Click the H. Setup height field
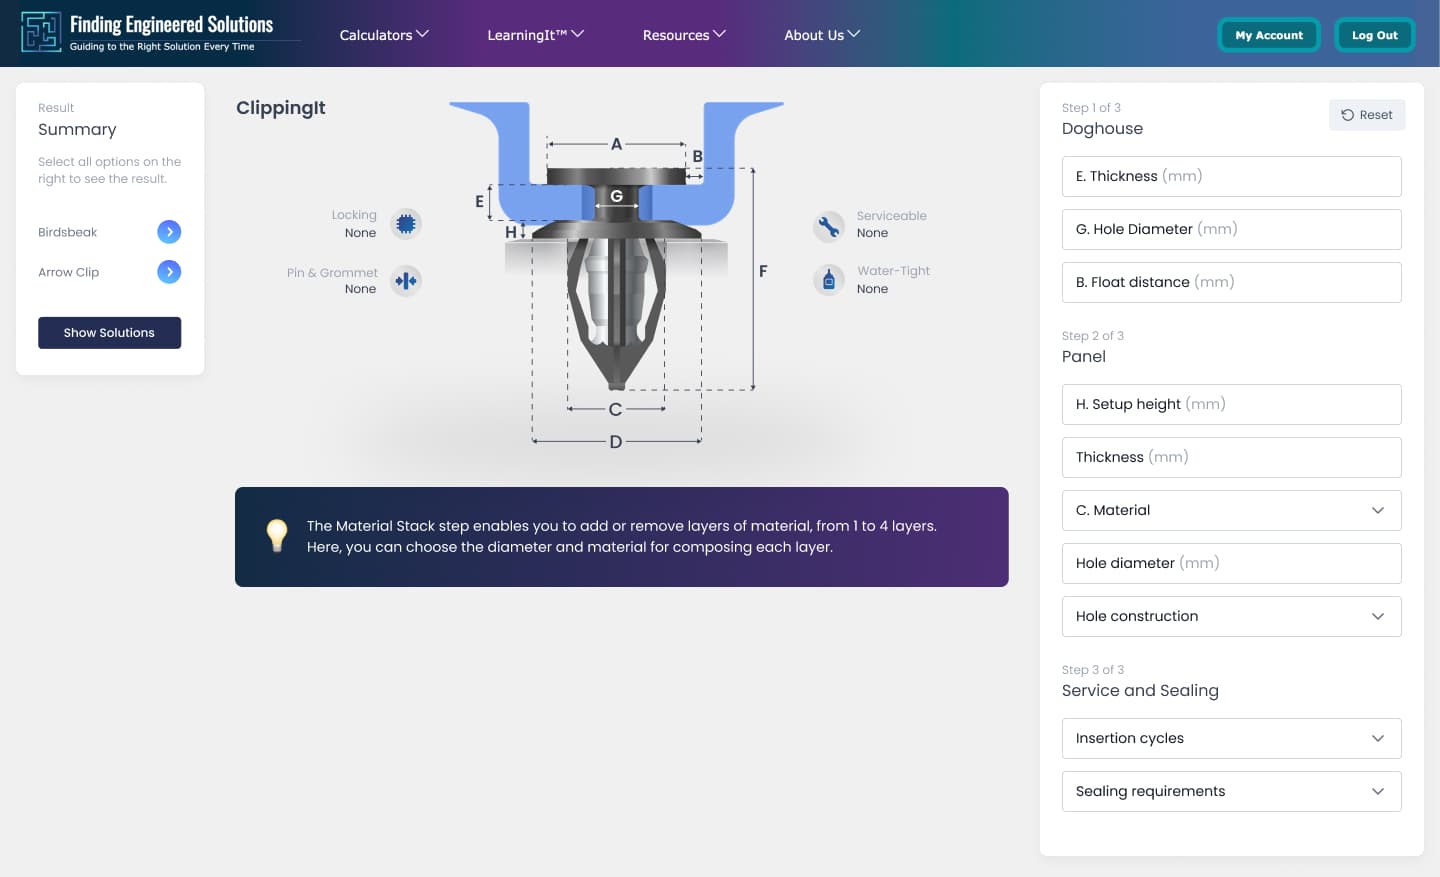The width and height of the screenshot is (1440, 877). 1231,404
